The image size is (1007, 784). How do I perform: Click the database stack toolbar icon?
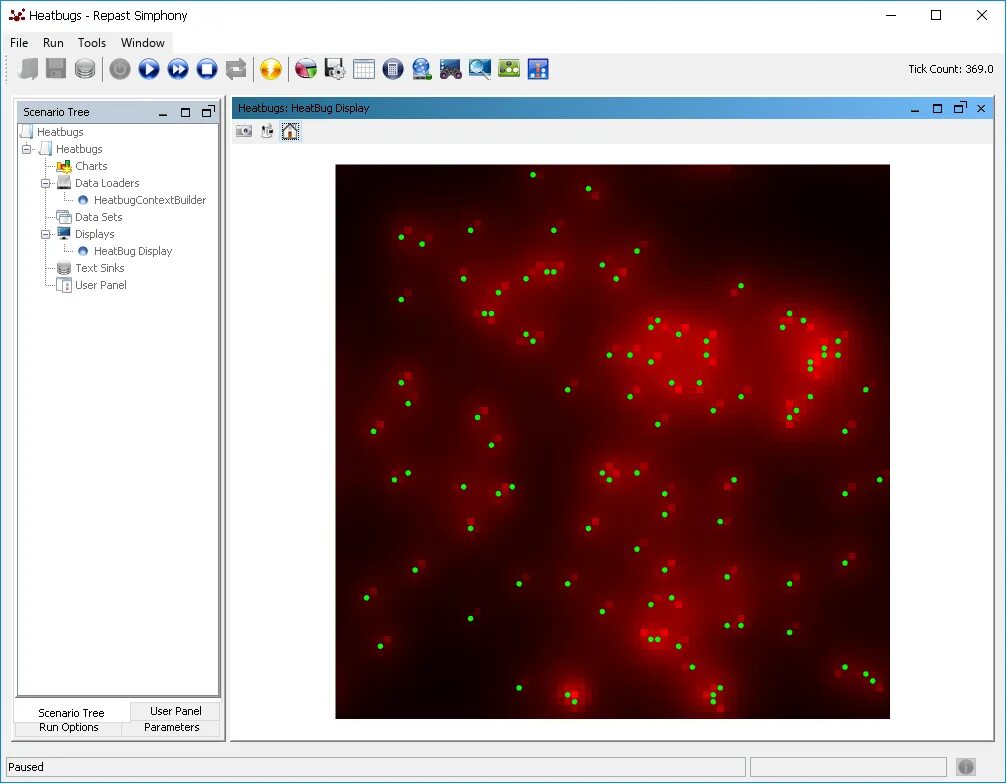coord(85,69)
